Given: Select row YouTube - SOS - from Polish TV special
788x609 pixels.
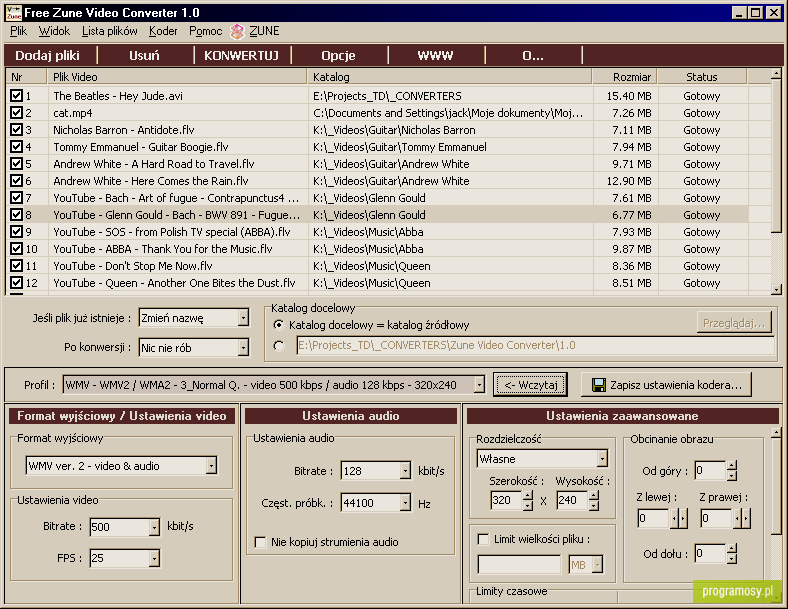Looking at the screenshot, I should pos(377,232).
